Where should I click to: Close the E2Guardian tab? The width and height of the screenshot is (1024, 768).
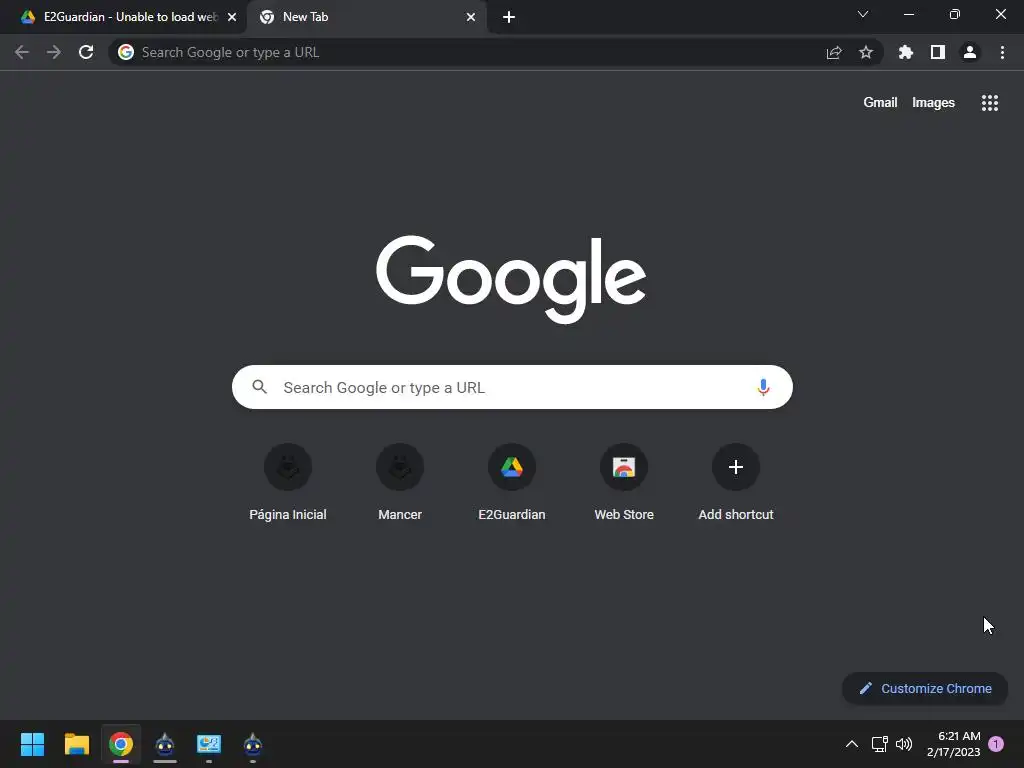click(232, 17)
